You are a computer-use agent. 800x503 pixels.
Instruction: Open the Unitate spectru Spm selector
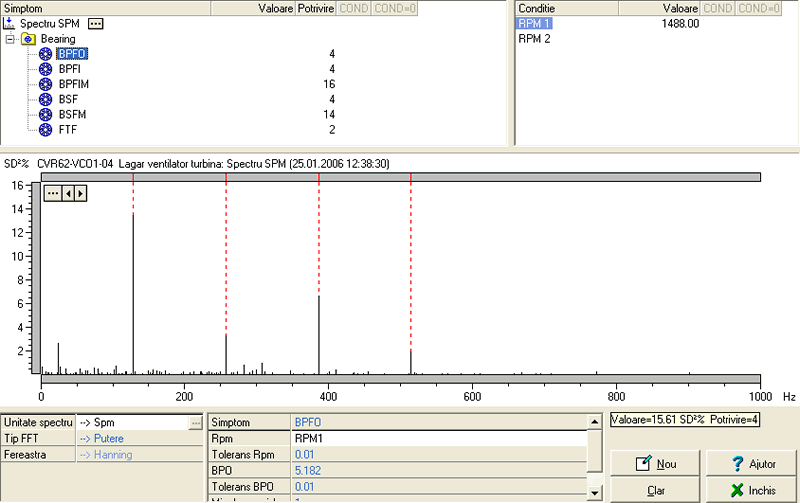pos(195,423)
